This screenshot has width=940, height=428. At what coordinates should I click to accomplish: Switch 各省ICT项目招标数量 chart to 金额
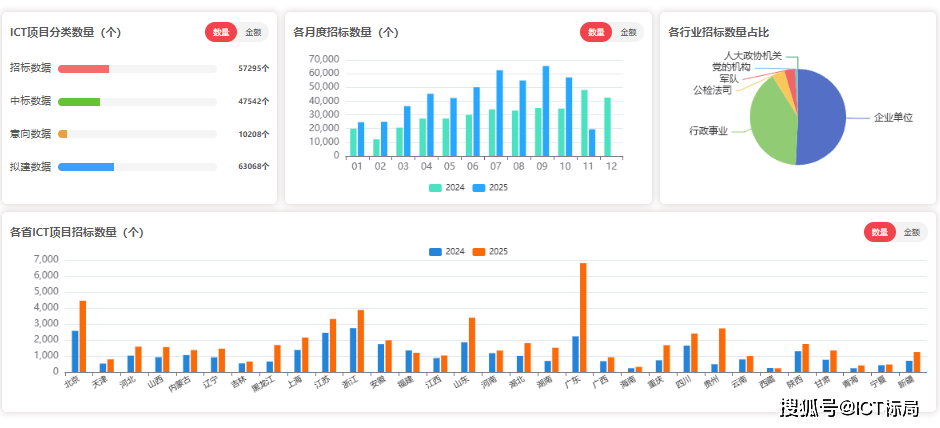pos(912,232)
